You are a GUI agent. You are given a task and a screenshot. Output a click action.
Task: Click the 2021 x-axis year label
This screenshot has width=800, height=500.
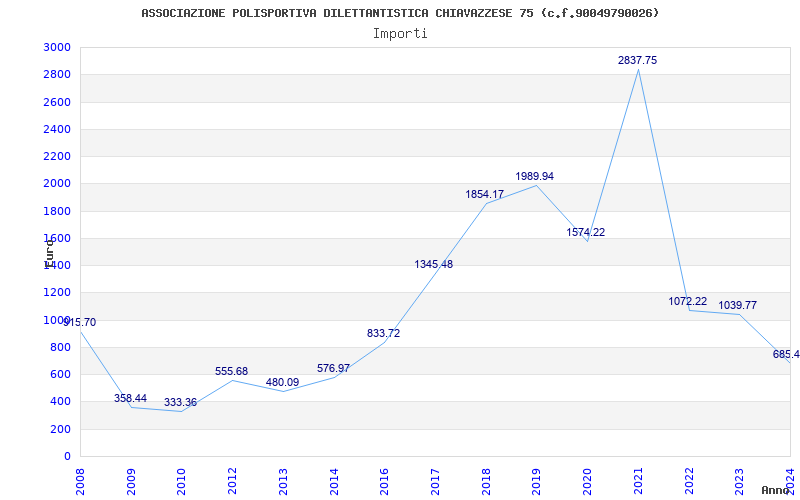point(639,481)
